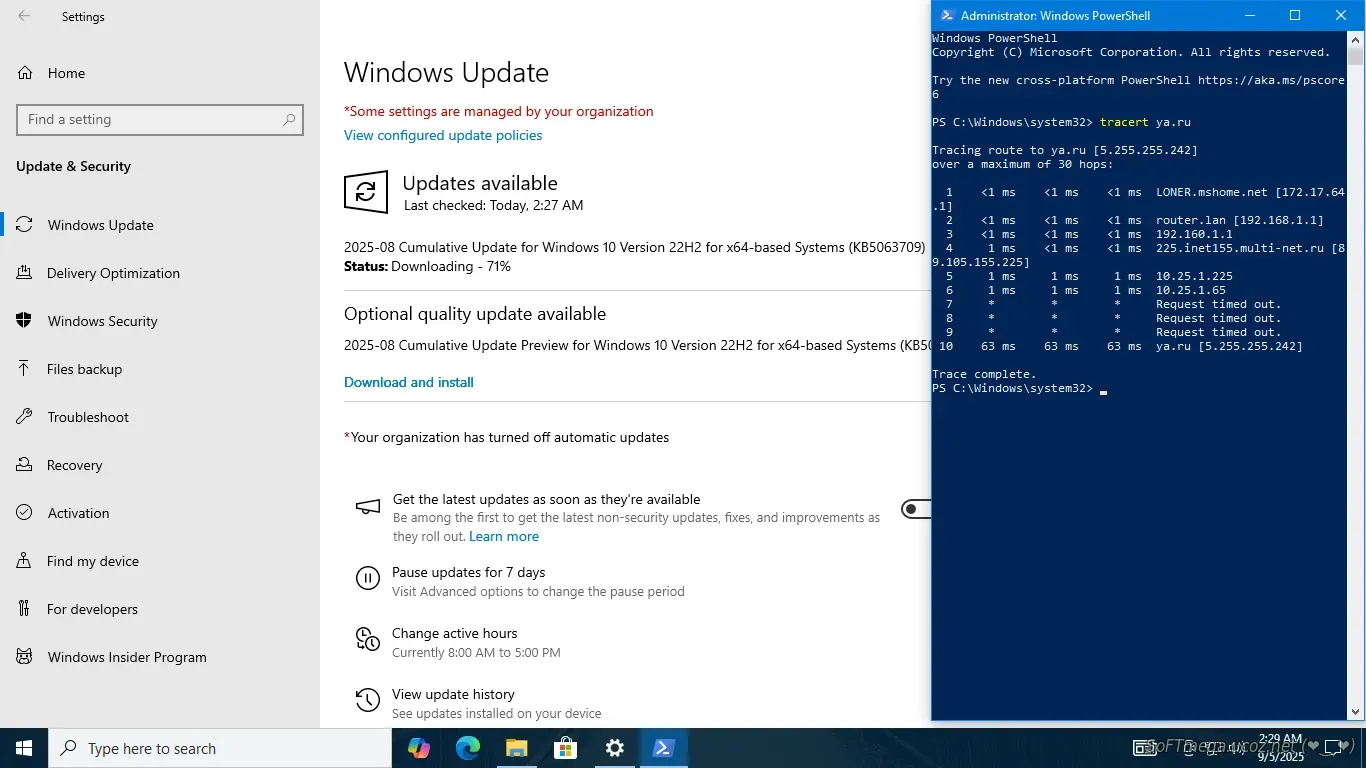Click the Pause updates icon
The height and width of the screenshot is (768, 1366).
(x=368, y=578)
